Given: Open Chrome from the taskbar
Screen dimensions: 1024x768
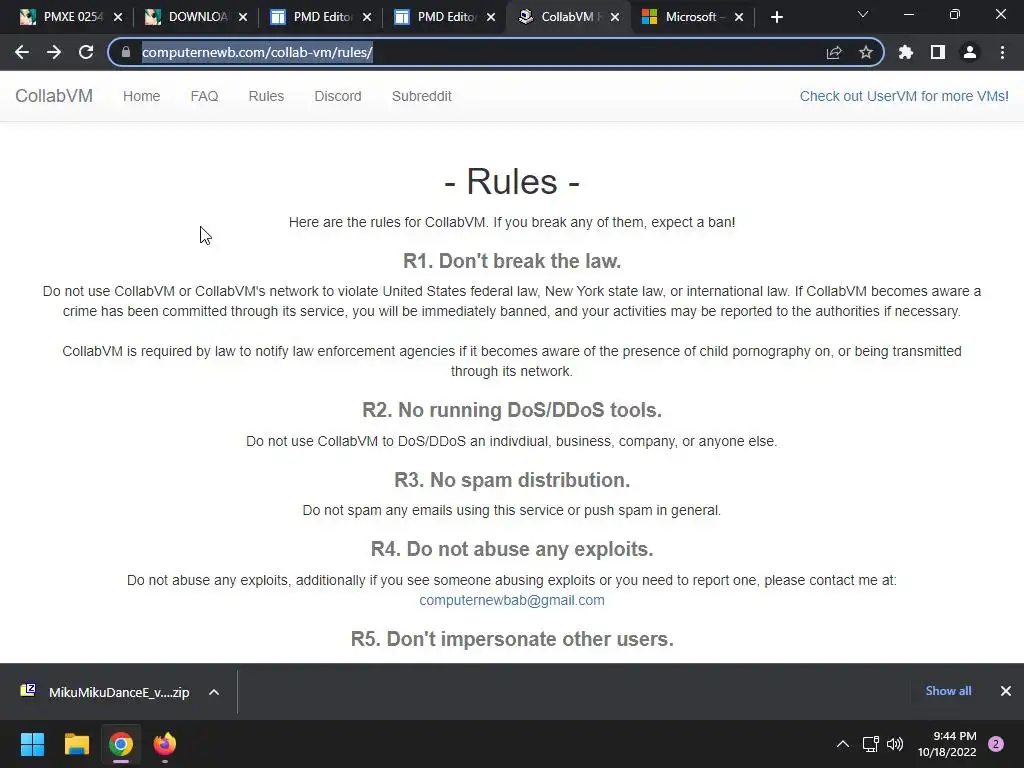Looking at the screenshot, I should pyautogui.click(x=121, y=744).
